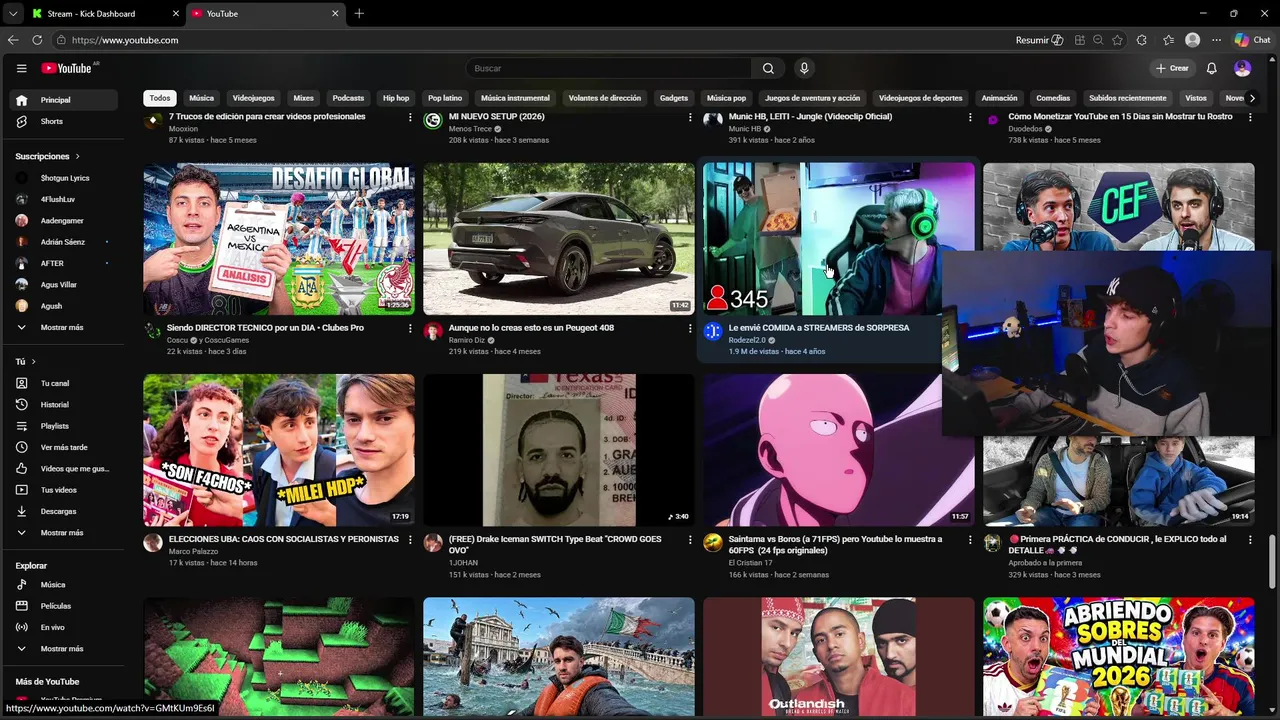
Task: Select the Hip hop filter chip
Action: point(396,98)
